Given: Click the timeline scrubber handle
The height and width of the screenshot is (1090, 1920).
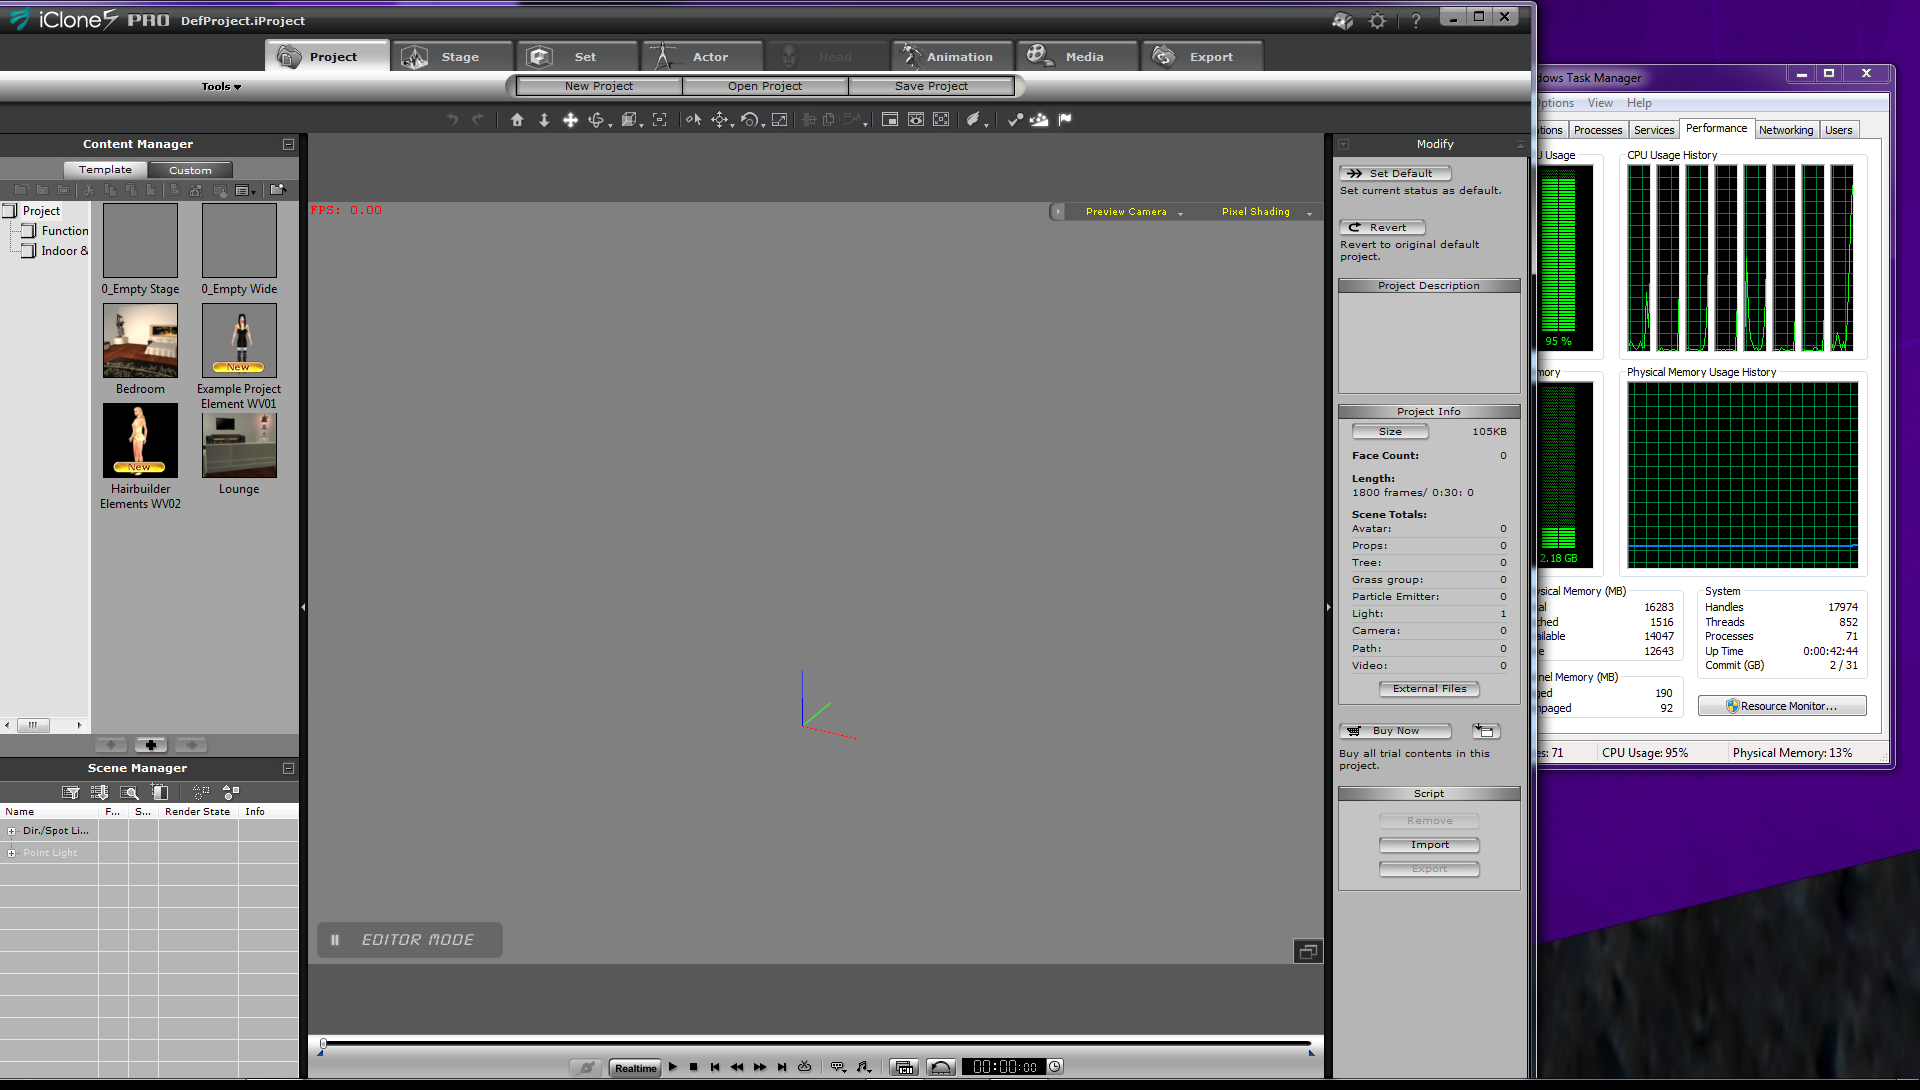Looking at the screenshot, I should click(x=323, y=1044).
